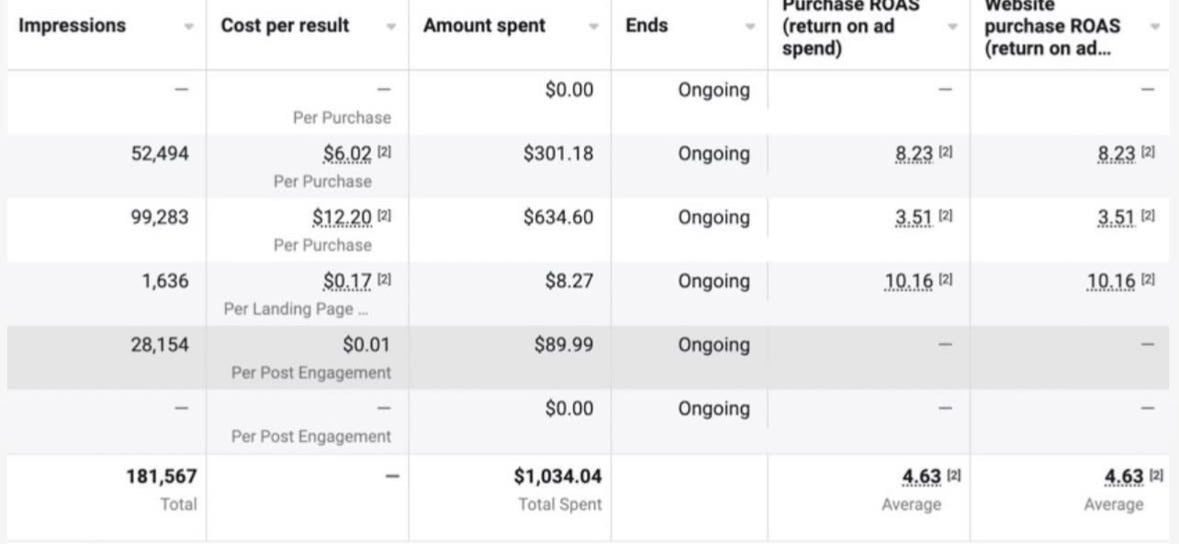Screen dimensions: 1179x544
Task: Click the dropdown arrow on Ends column
Action: (x=750, y=27)
